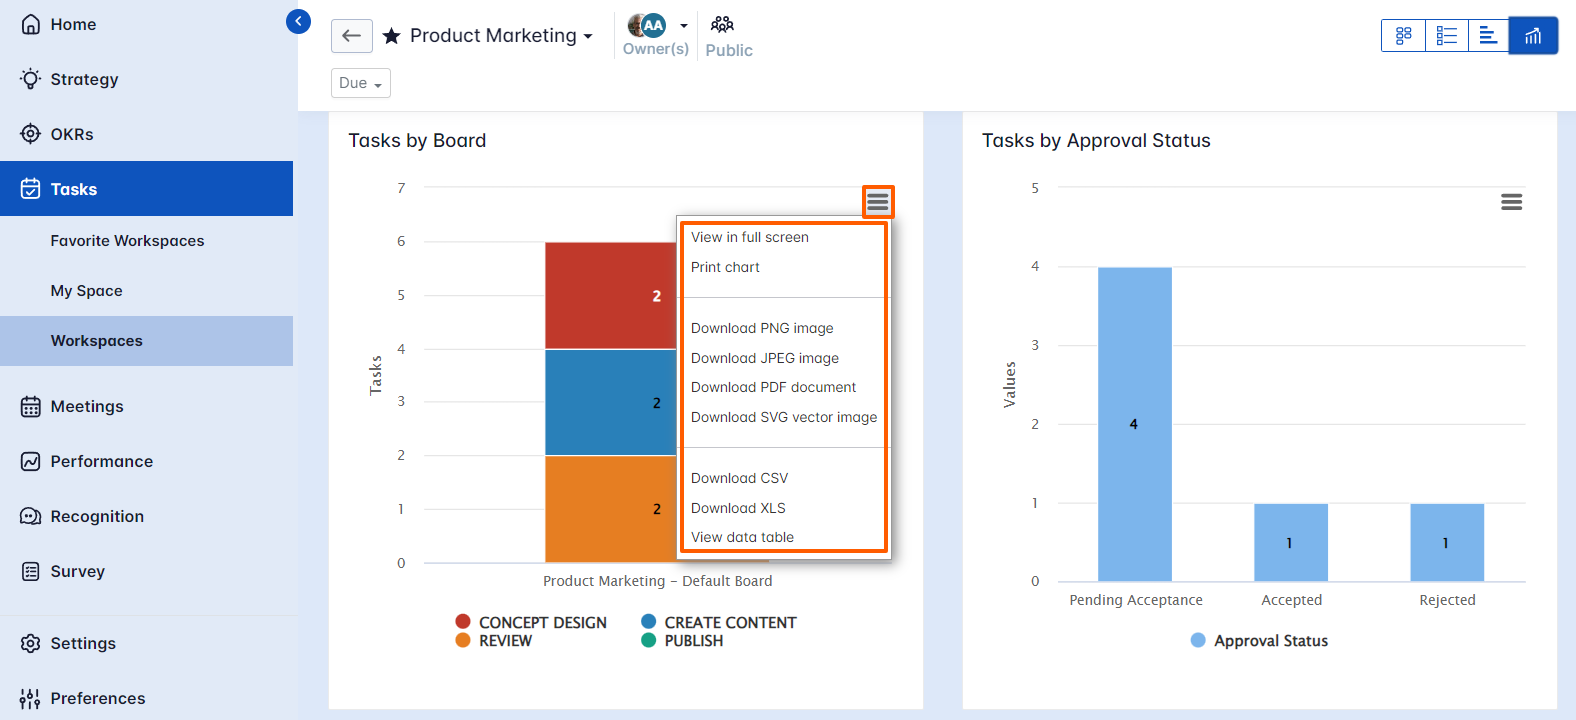The image size is (1576, 720).
Task: Choose Print chart from the menu
Action: (x=725, y=267)
